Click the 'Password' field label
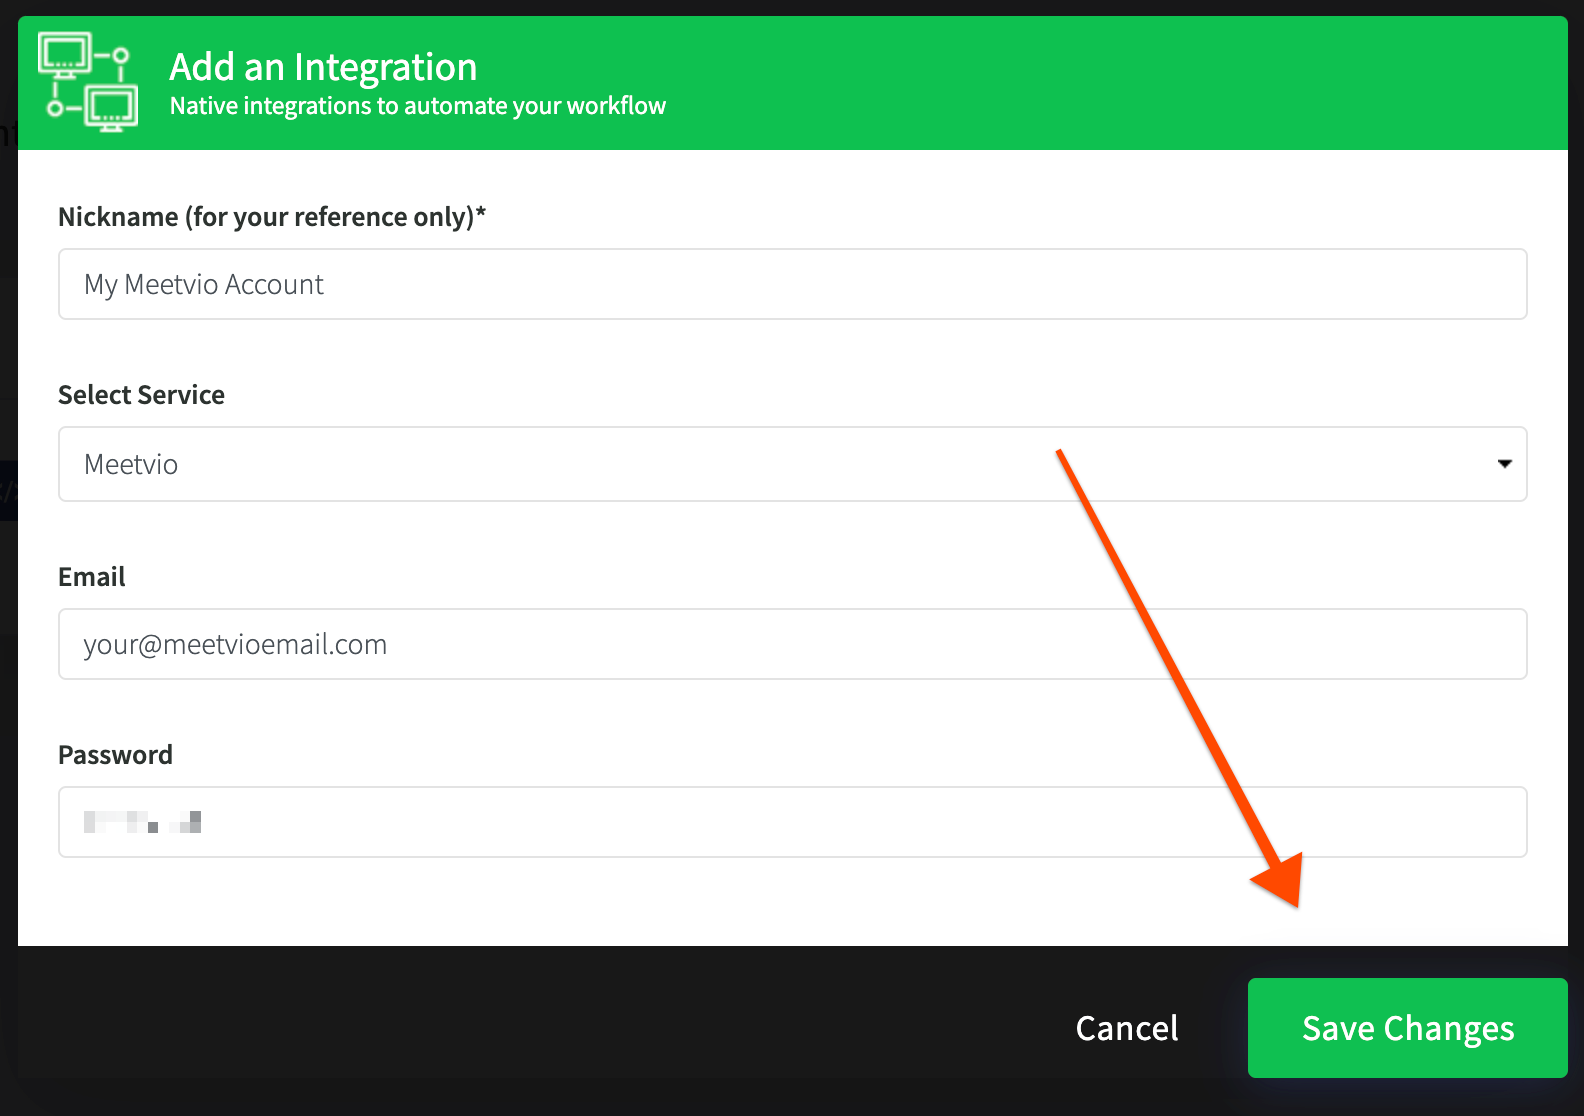 [x=115, y=755]
